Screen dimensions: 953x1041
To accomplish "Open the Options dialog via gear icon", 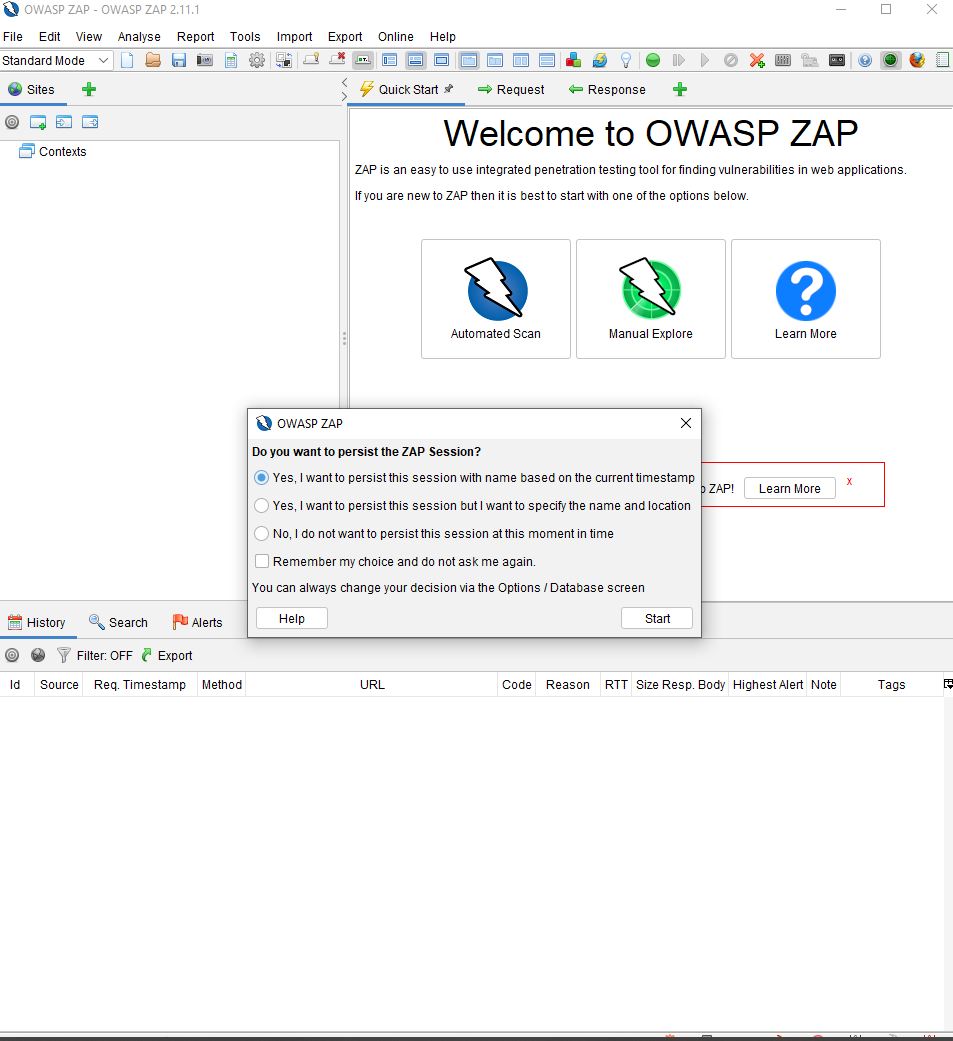I will point(257,60).
